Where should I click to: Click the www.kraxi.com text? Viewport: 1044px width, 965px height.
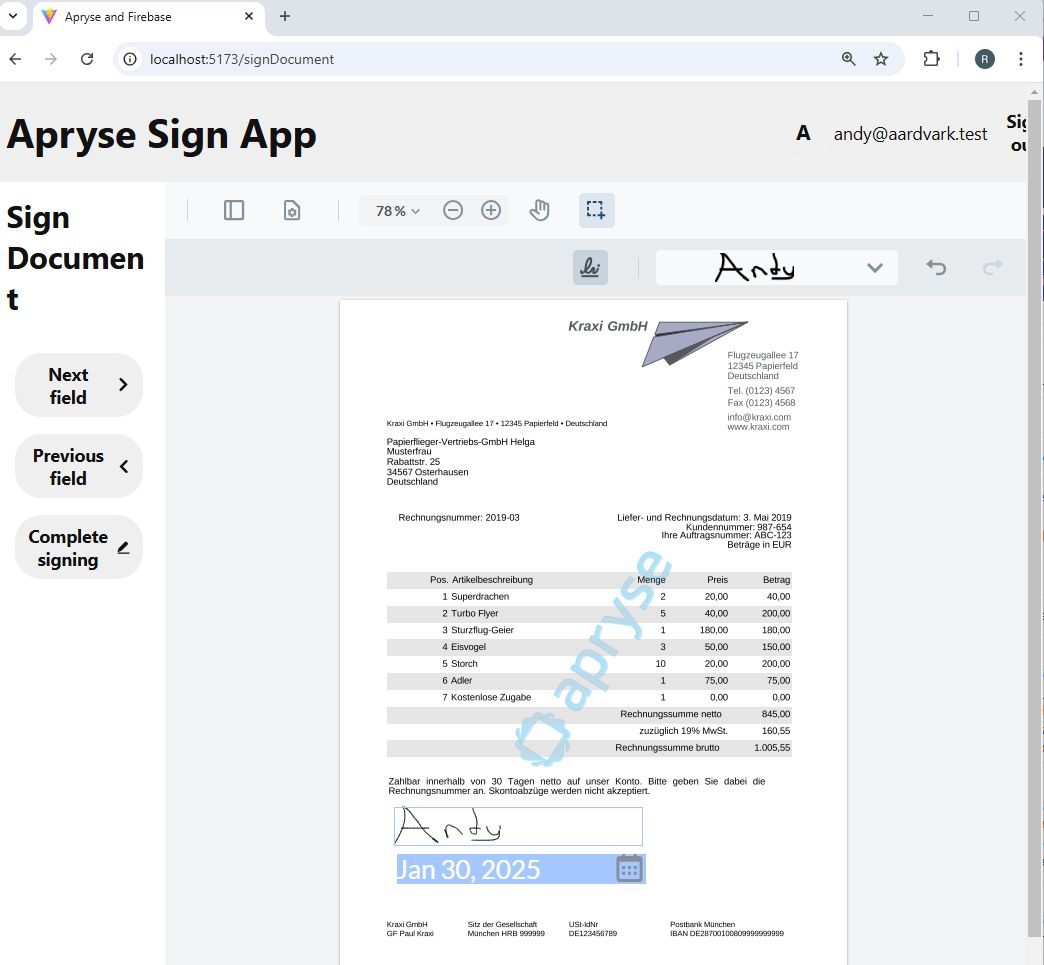[x=758, y=427]
